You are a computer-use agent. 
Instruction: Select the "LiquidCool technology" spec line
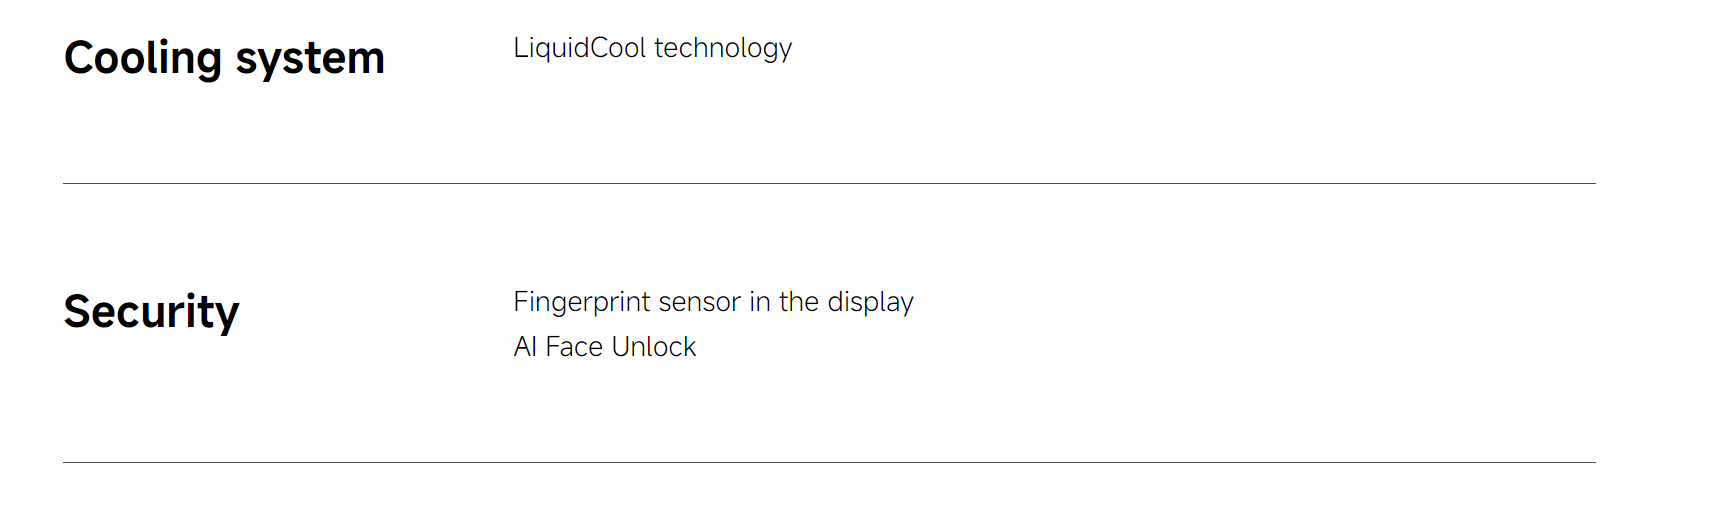coord(652,48)
